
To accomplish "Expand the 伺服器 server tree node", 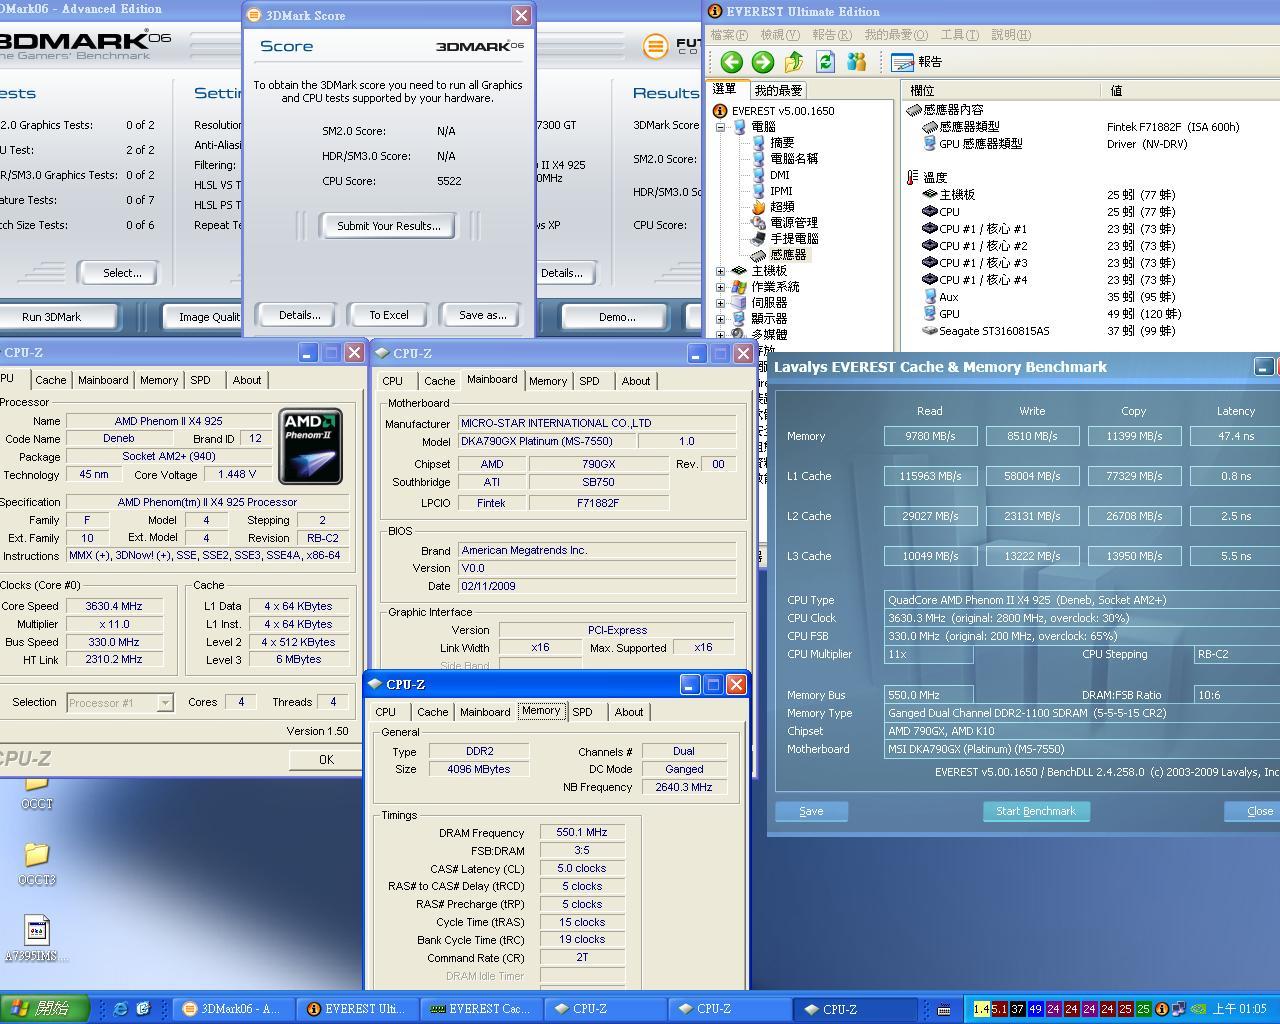I will [x=720, y=303].
